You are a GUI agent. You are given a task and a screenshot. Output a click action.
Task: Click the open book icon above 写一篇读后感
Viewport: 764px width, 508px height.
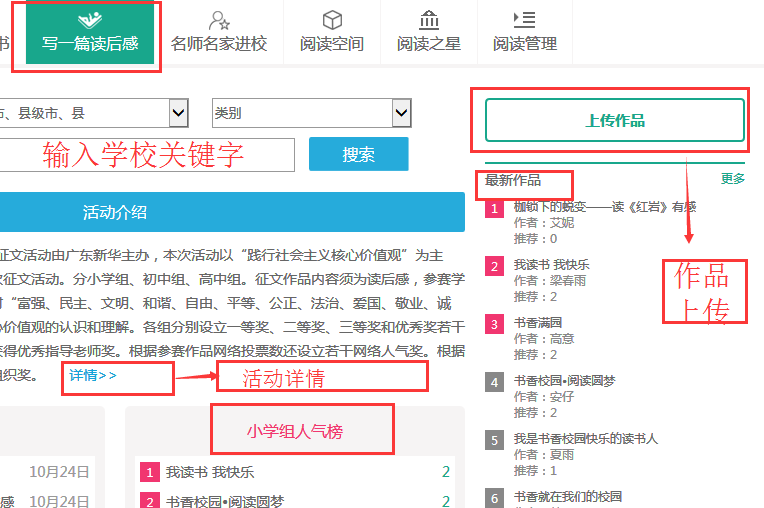click(x=90, y=19)
